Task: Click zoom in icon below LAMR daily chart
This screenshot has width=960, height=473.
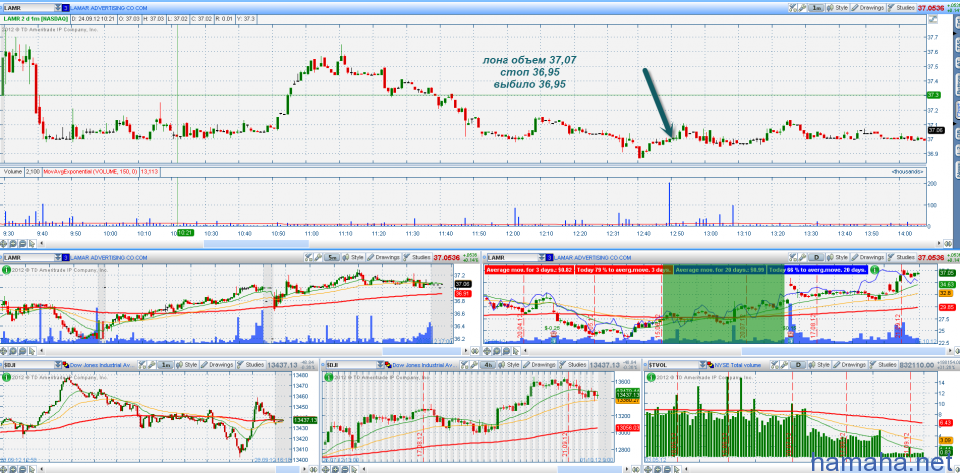Action: pyautogui.click(x=496, y=351)
